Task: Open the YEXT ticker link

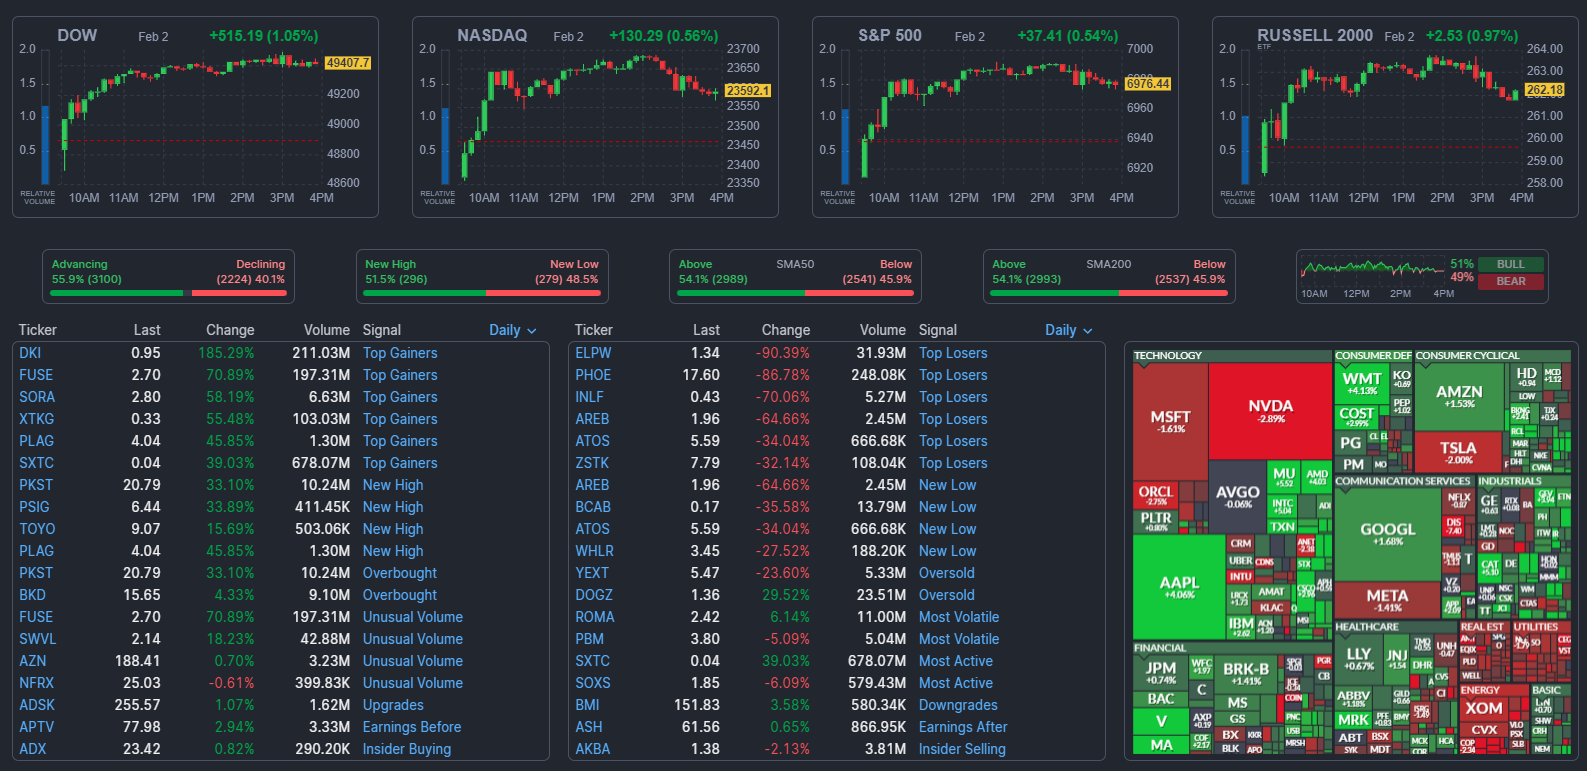Action: [x=592, y=573]
